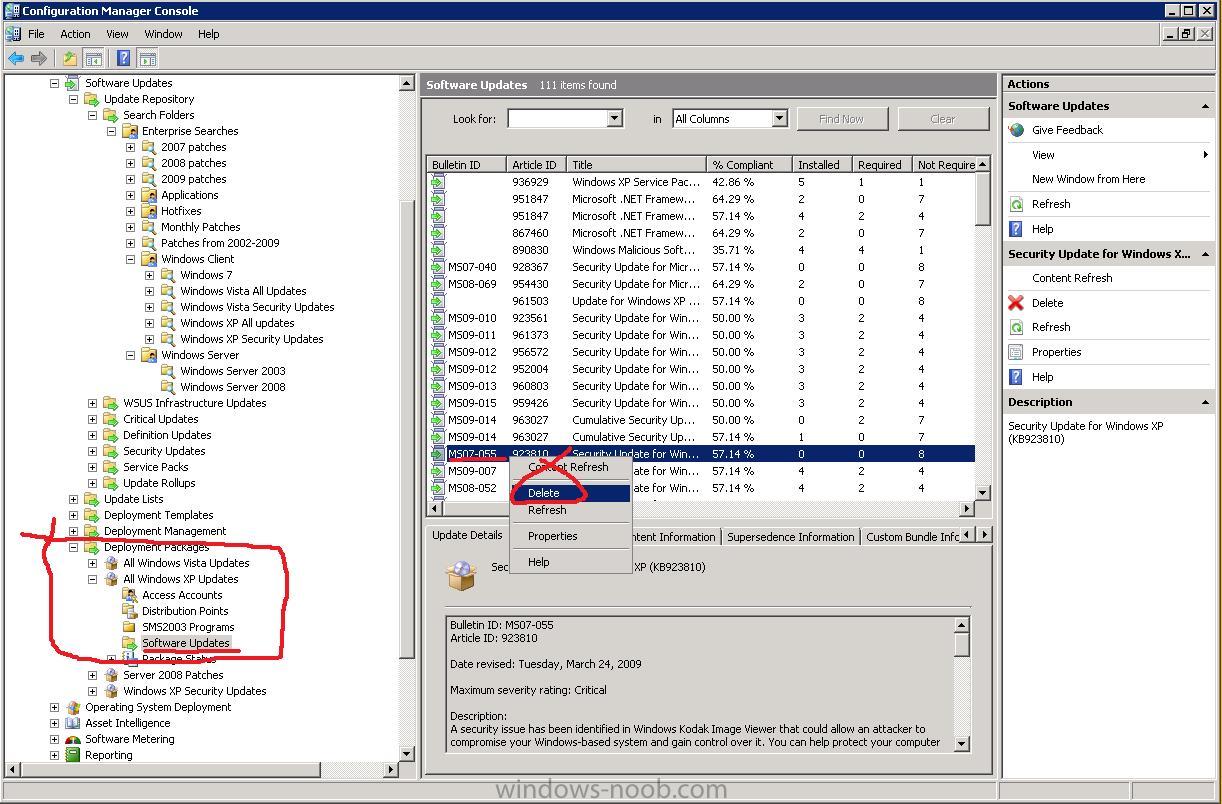
Task: Select Help in the context menu
Action: pos(570,562)
